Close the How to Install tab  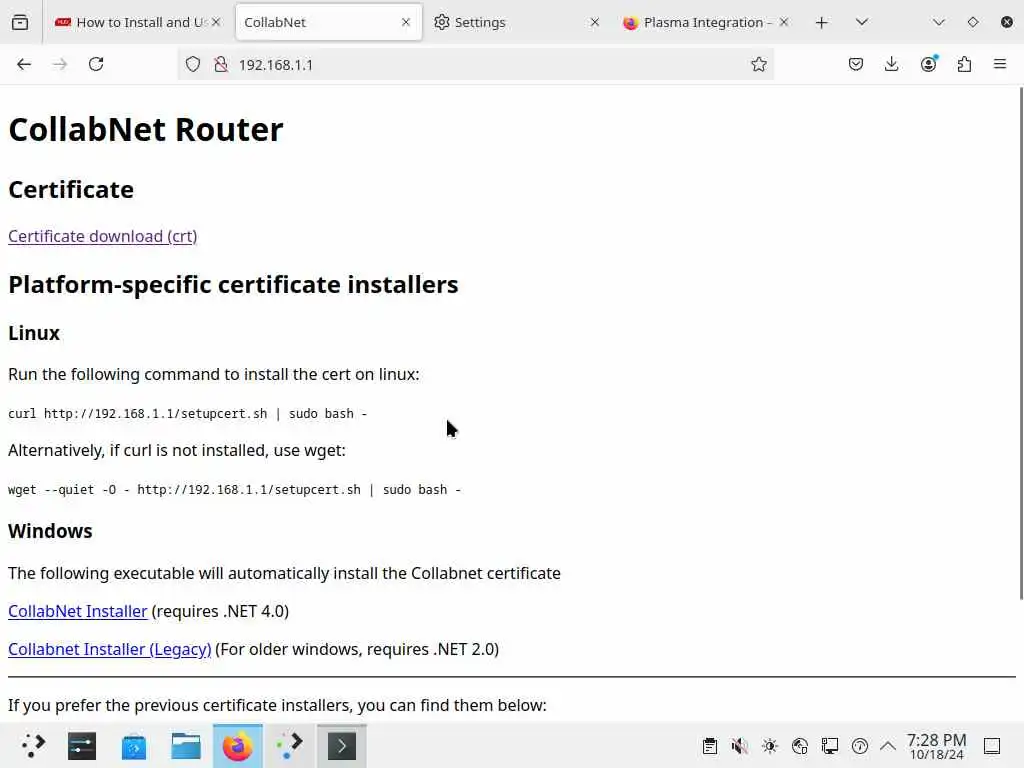(217, 22)
